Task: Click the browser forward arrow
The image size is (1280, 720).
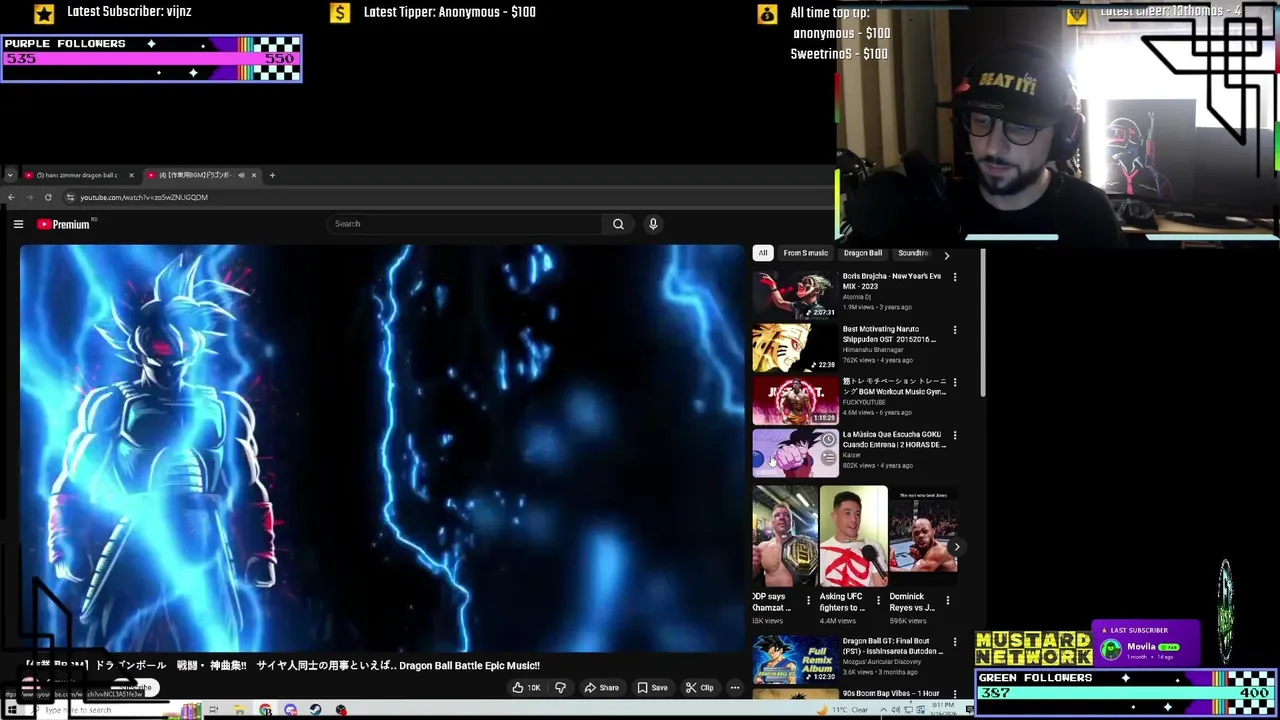Action: pos(29,197)
